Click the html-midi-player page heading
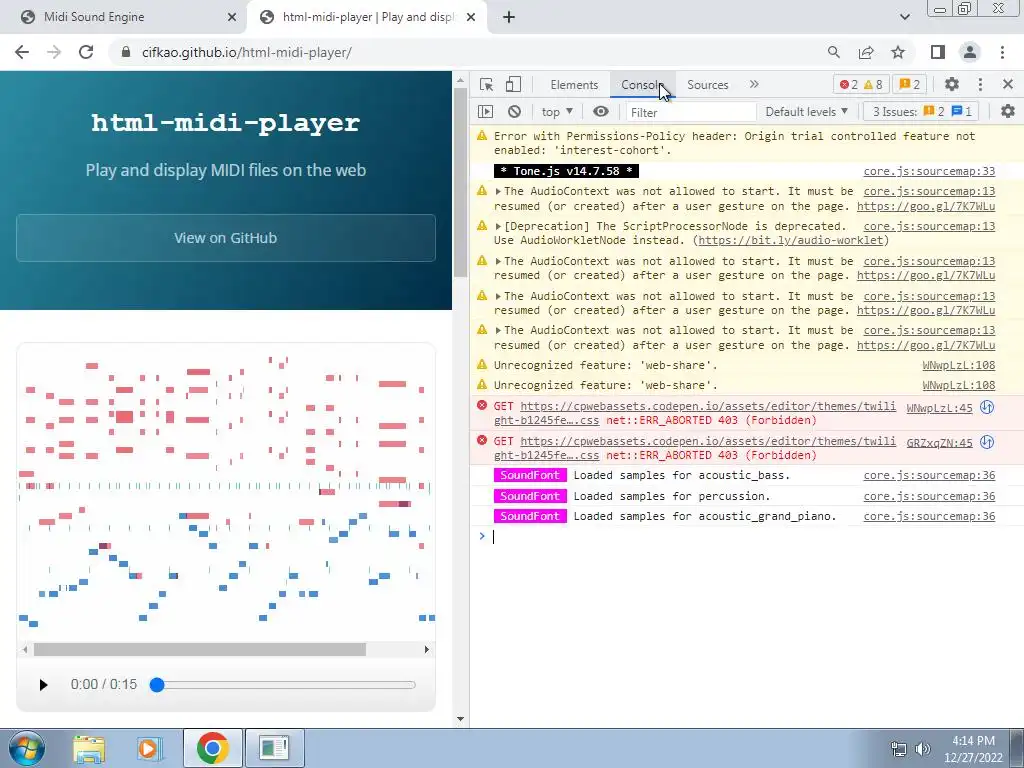The width and height of the screenshot is (1024, 768). tap(225, 123)
